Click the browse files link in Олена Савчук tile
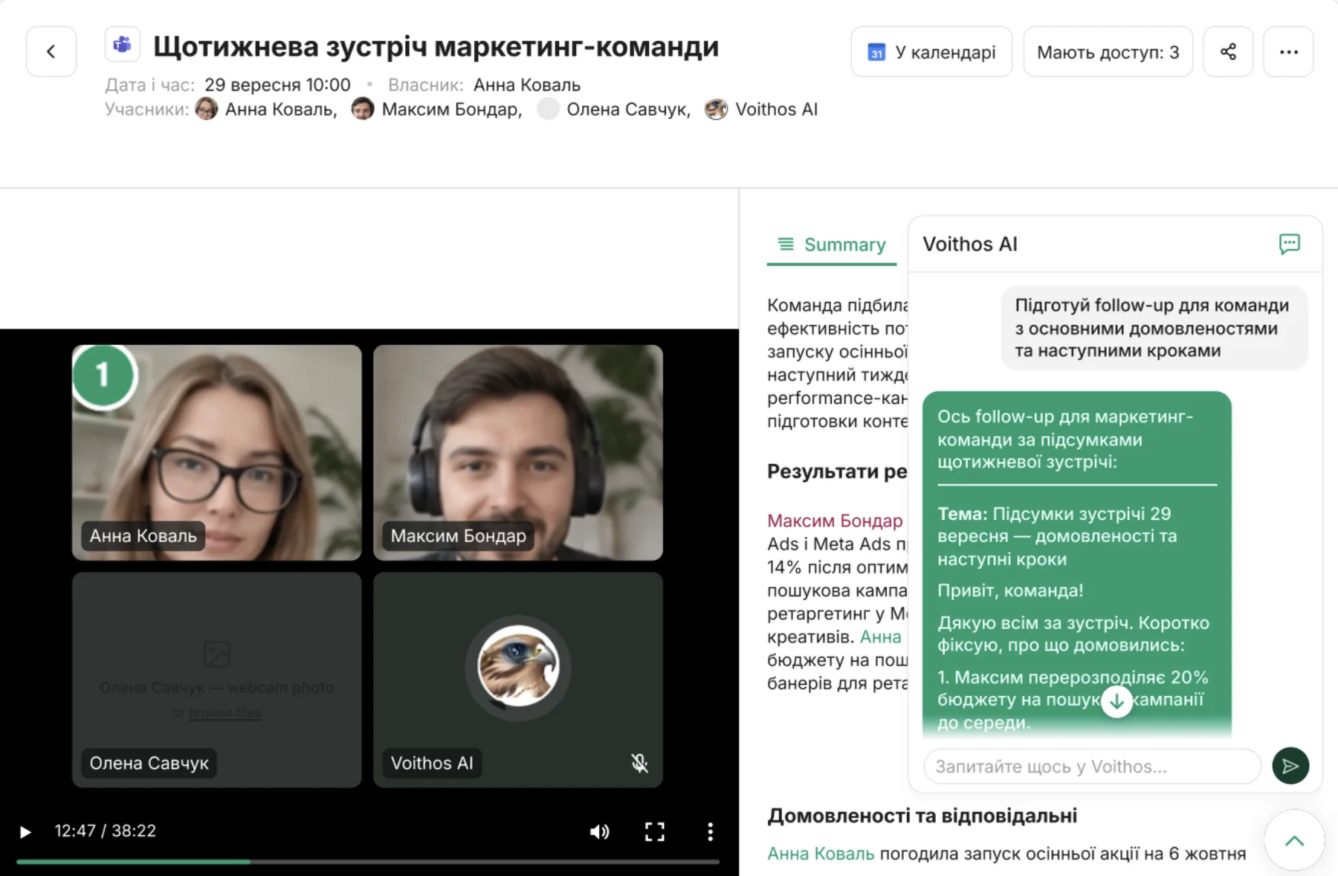 pyautogui.click(x=225, y=713)
